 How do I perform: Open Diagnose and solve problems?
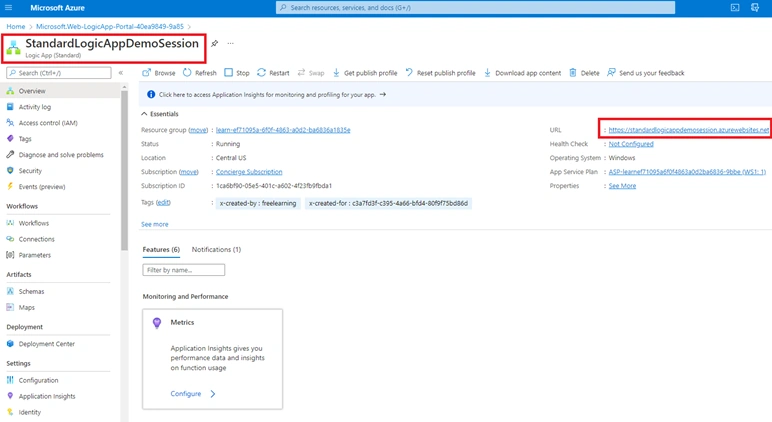pos(60,155)
